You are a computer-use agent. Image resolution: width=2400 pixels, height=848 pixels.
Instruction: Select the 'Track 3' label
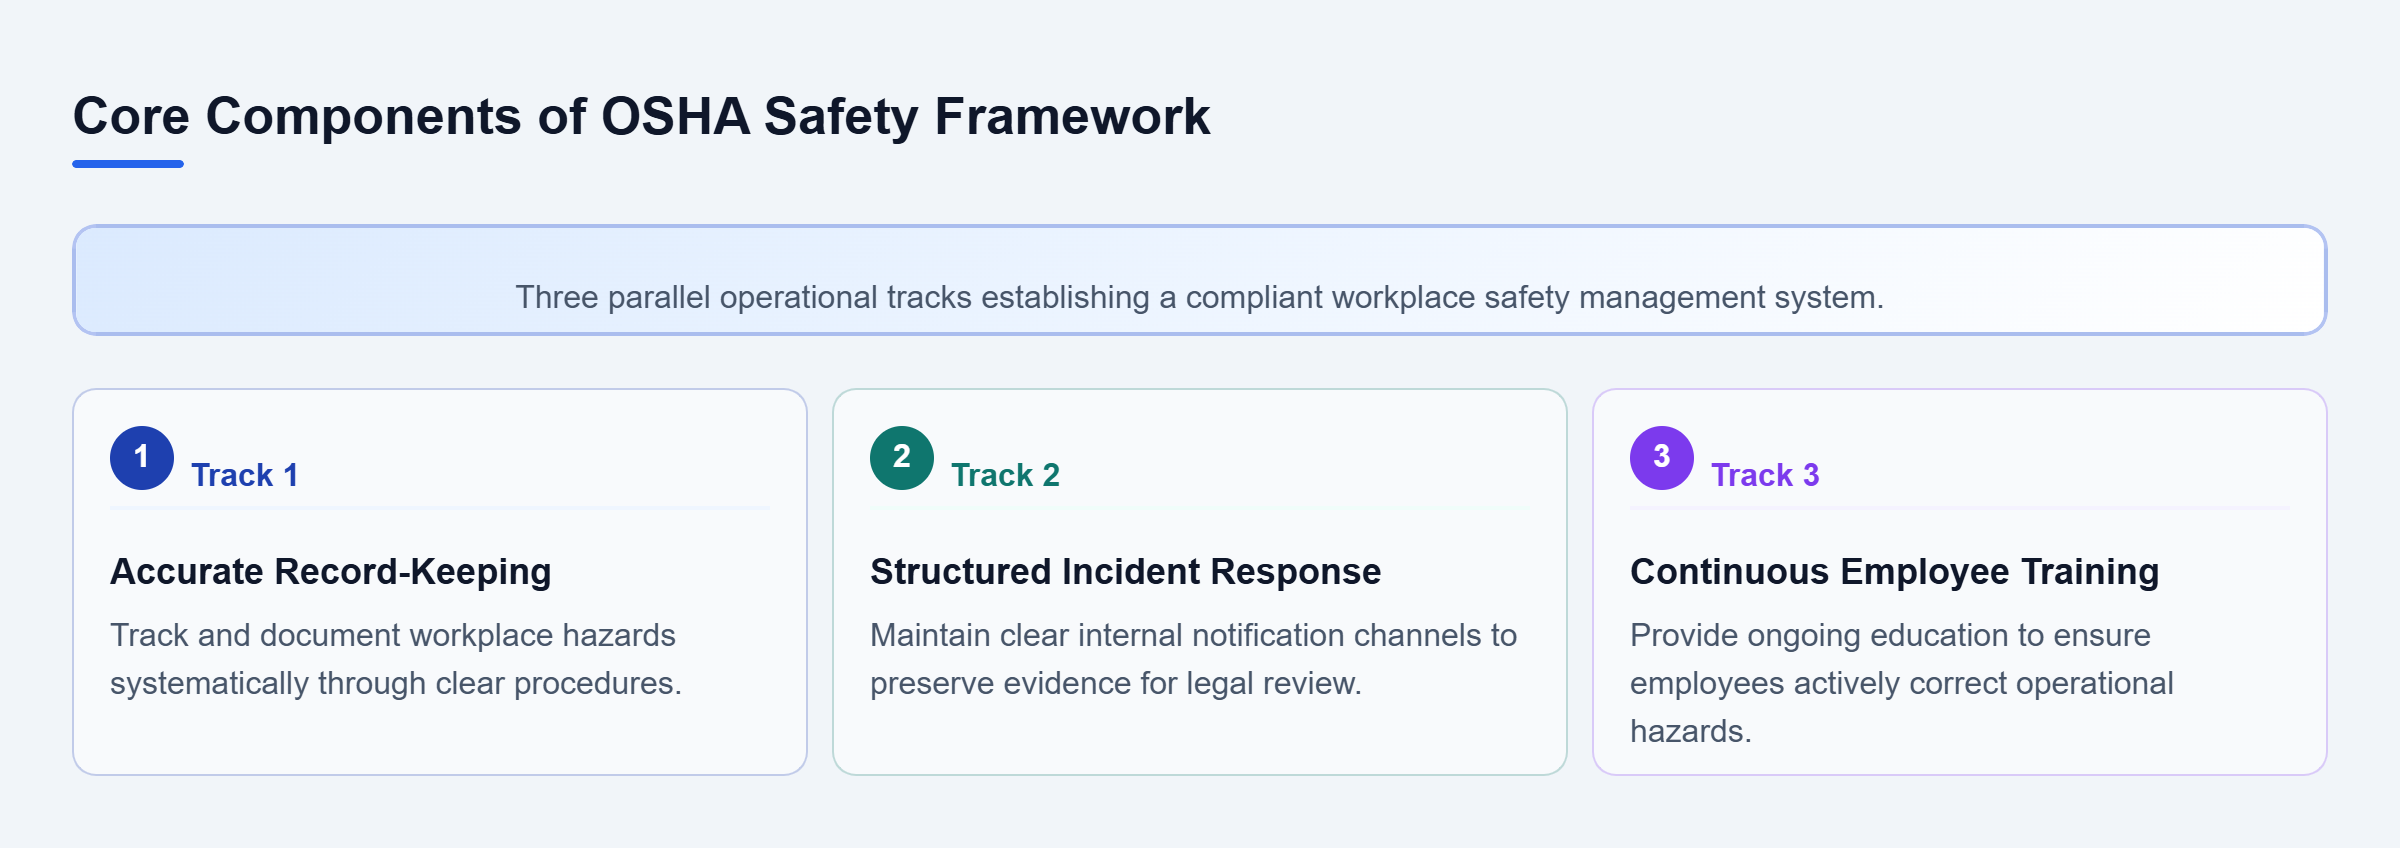click(x=1765, y=475)
